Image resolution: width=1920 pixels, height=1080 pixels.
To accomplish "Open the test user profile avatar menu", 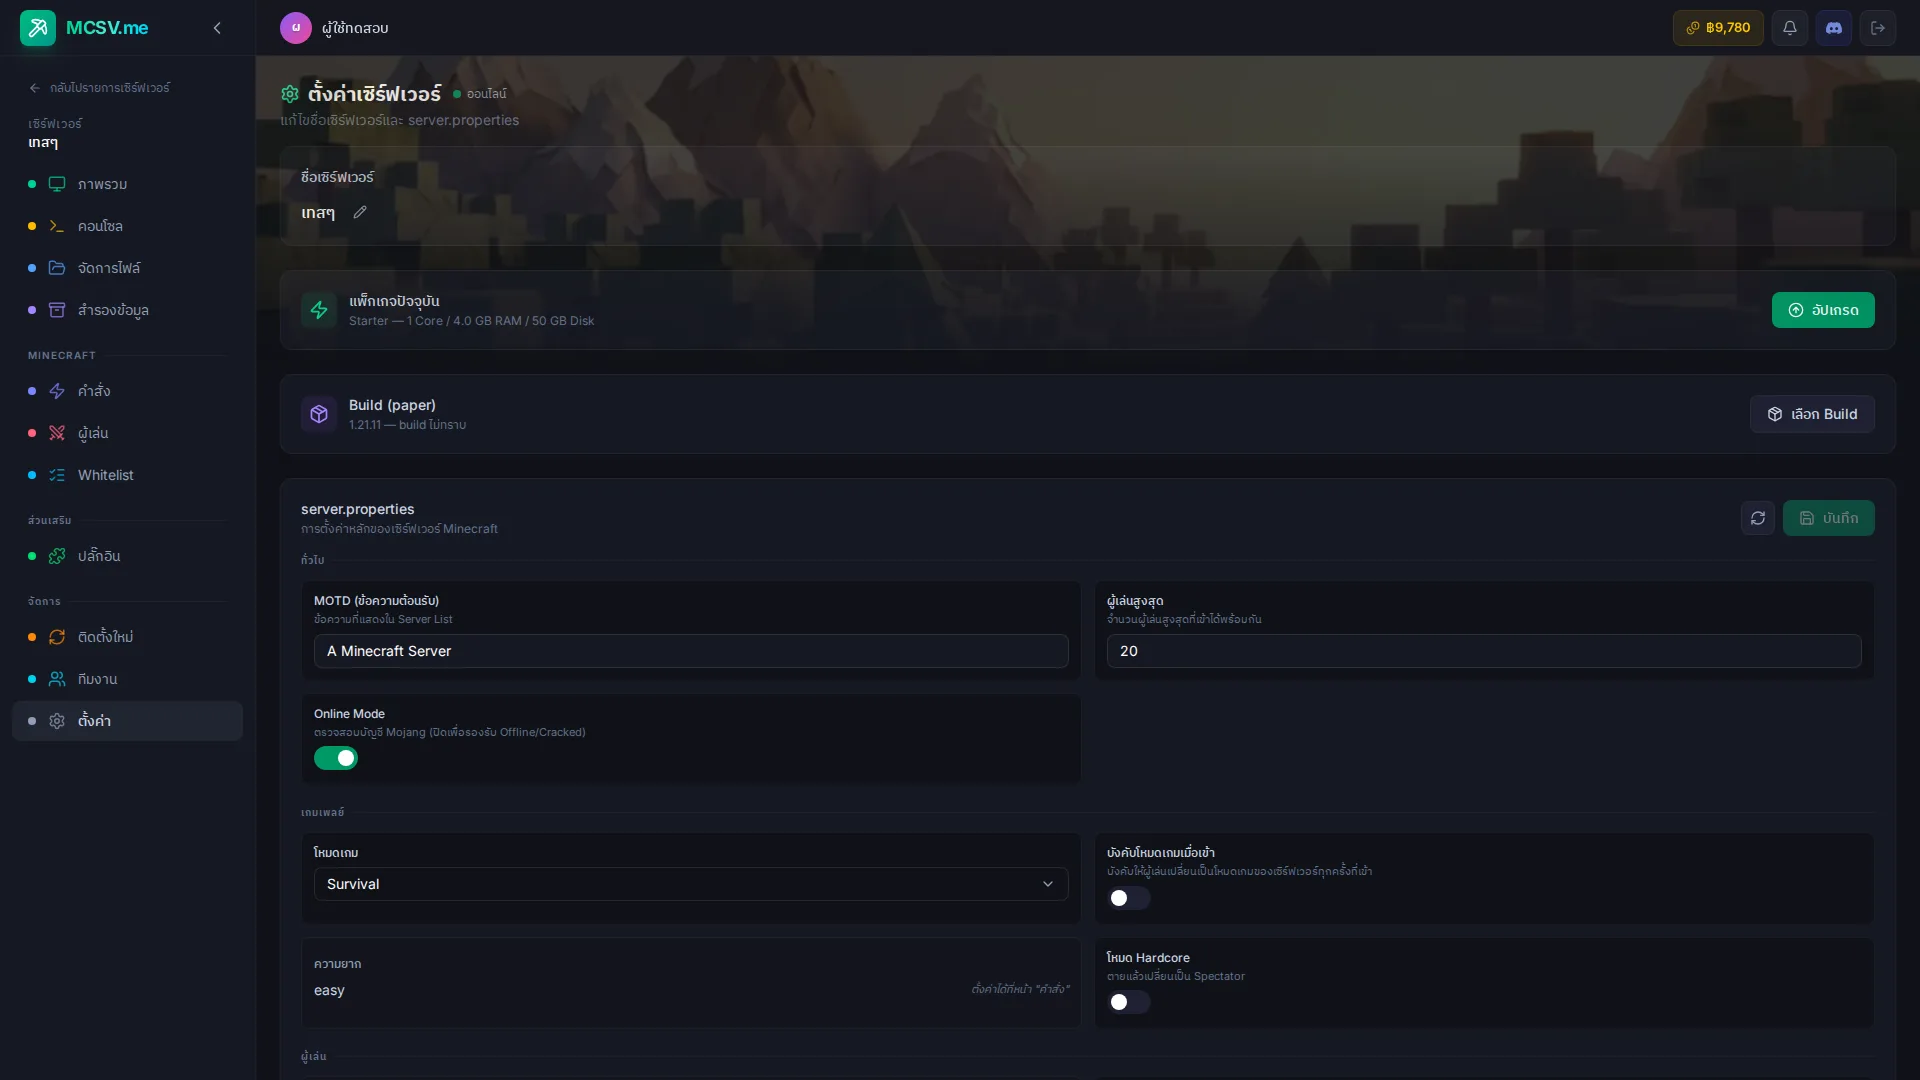I will click(x=295, y=28).
